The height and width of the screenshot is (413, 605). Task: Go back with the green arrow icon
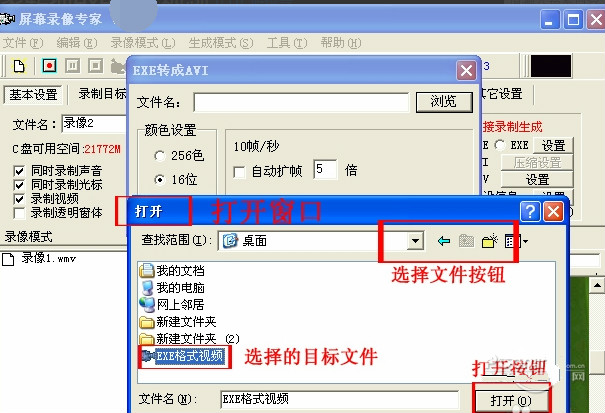pyautogui.click(x=444, y=241)
